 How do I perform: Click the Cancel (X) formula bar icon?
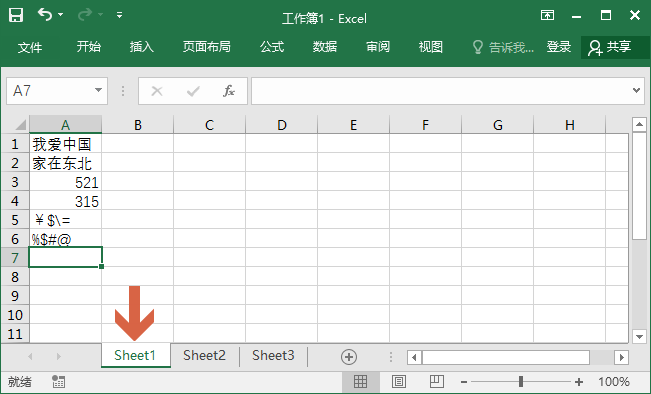(x=157, y=91)
